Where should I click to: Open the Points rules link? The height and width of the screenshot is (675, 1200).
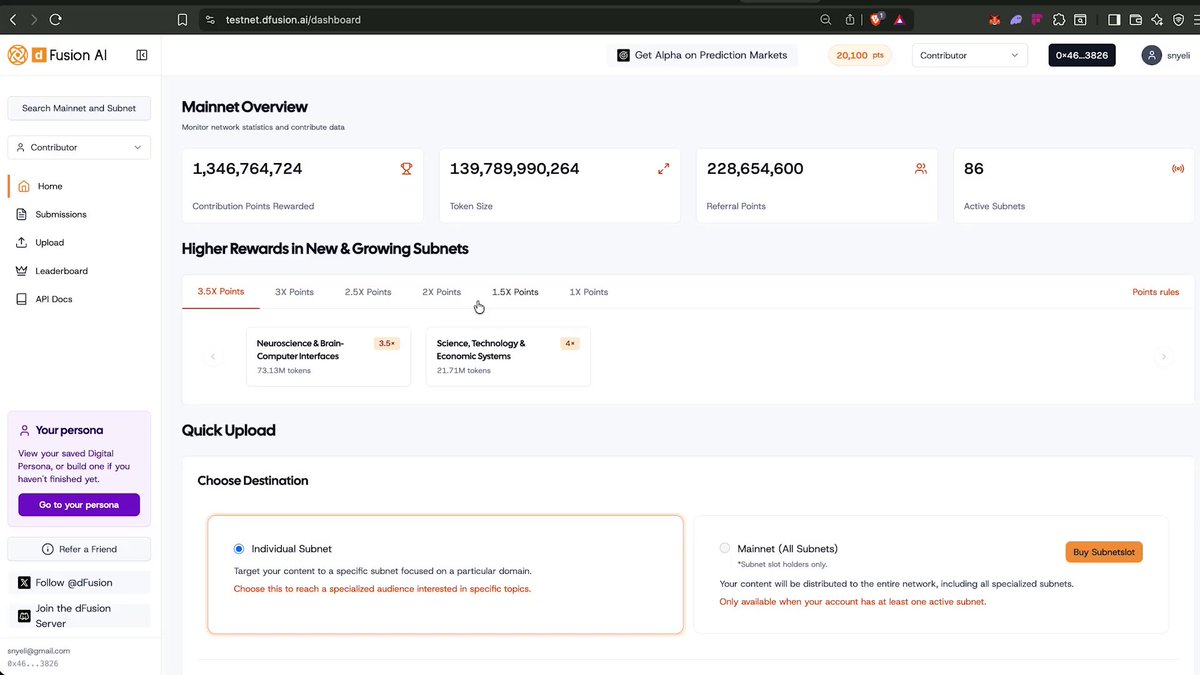1155,292
